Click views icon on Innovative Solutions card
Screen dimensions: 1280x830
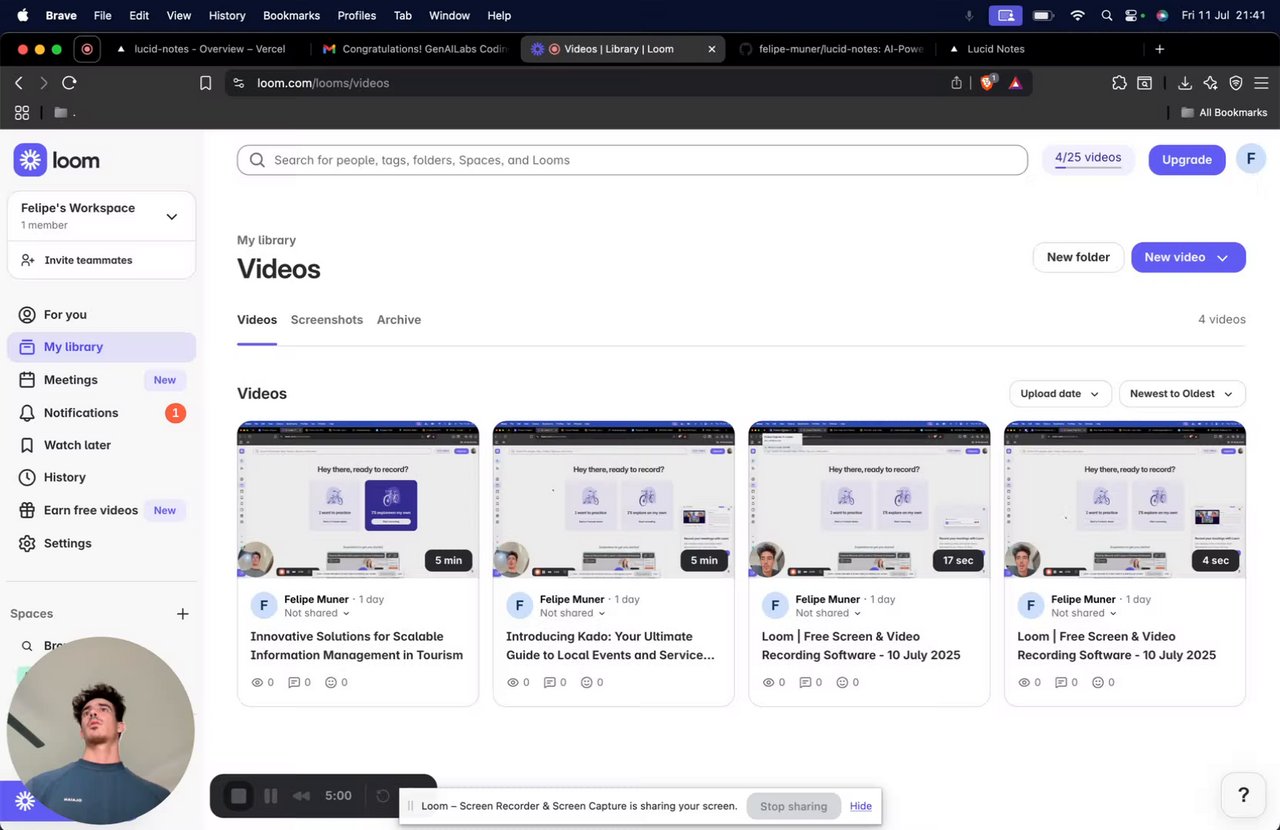pyautogui.click(x=257, y=683)
